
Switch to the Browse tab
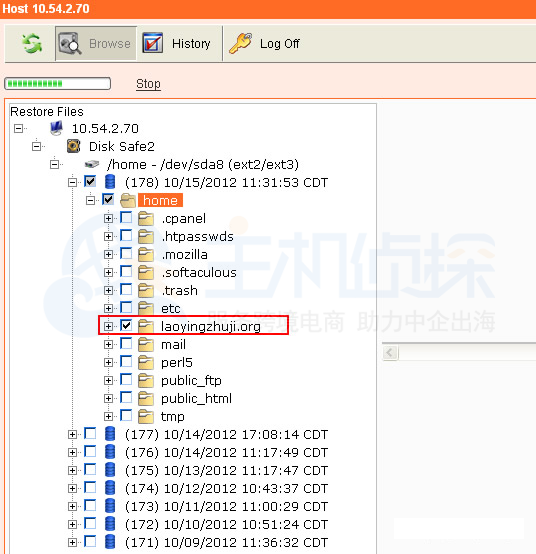(x=96, y=43)
